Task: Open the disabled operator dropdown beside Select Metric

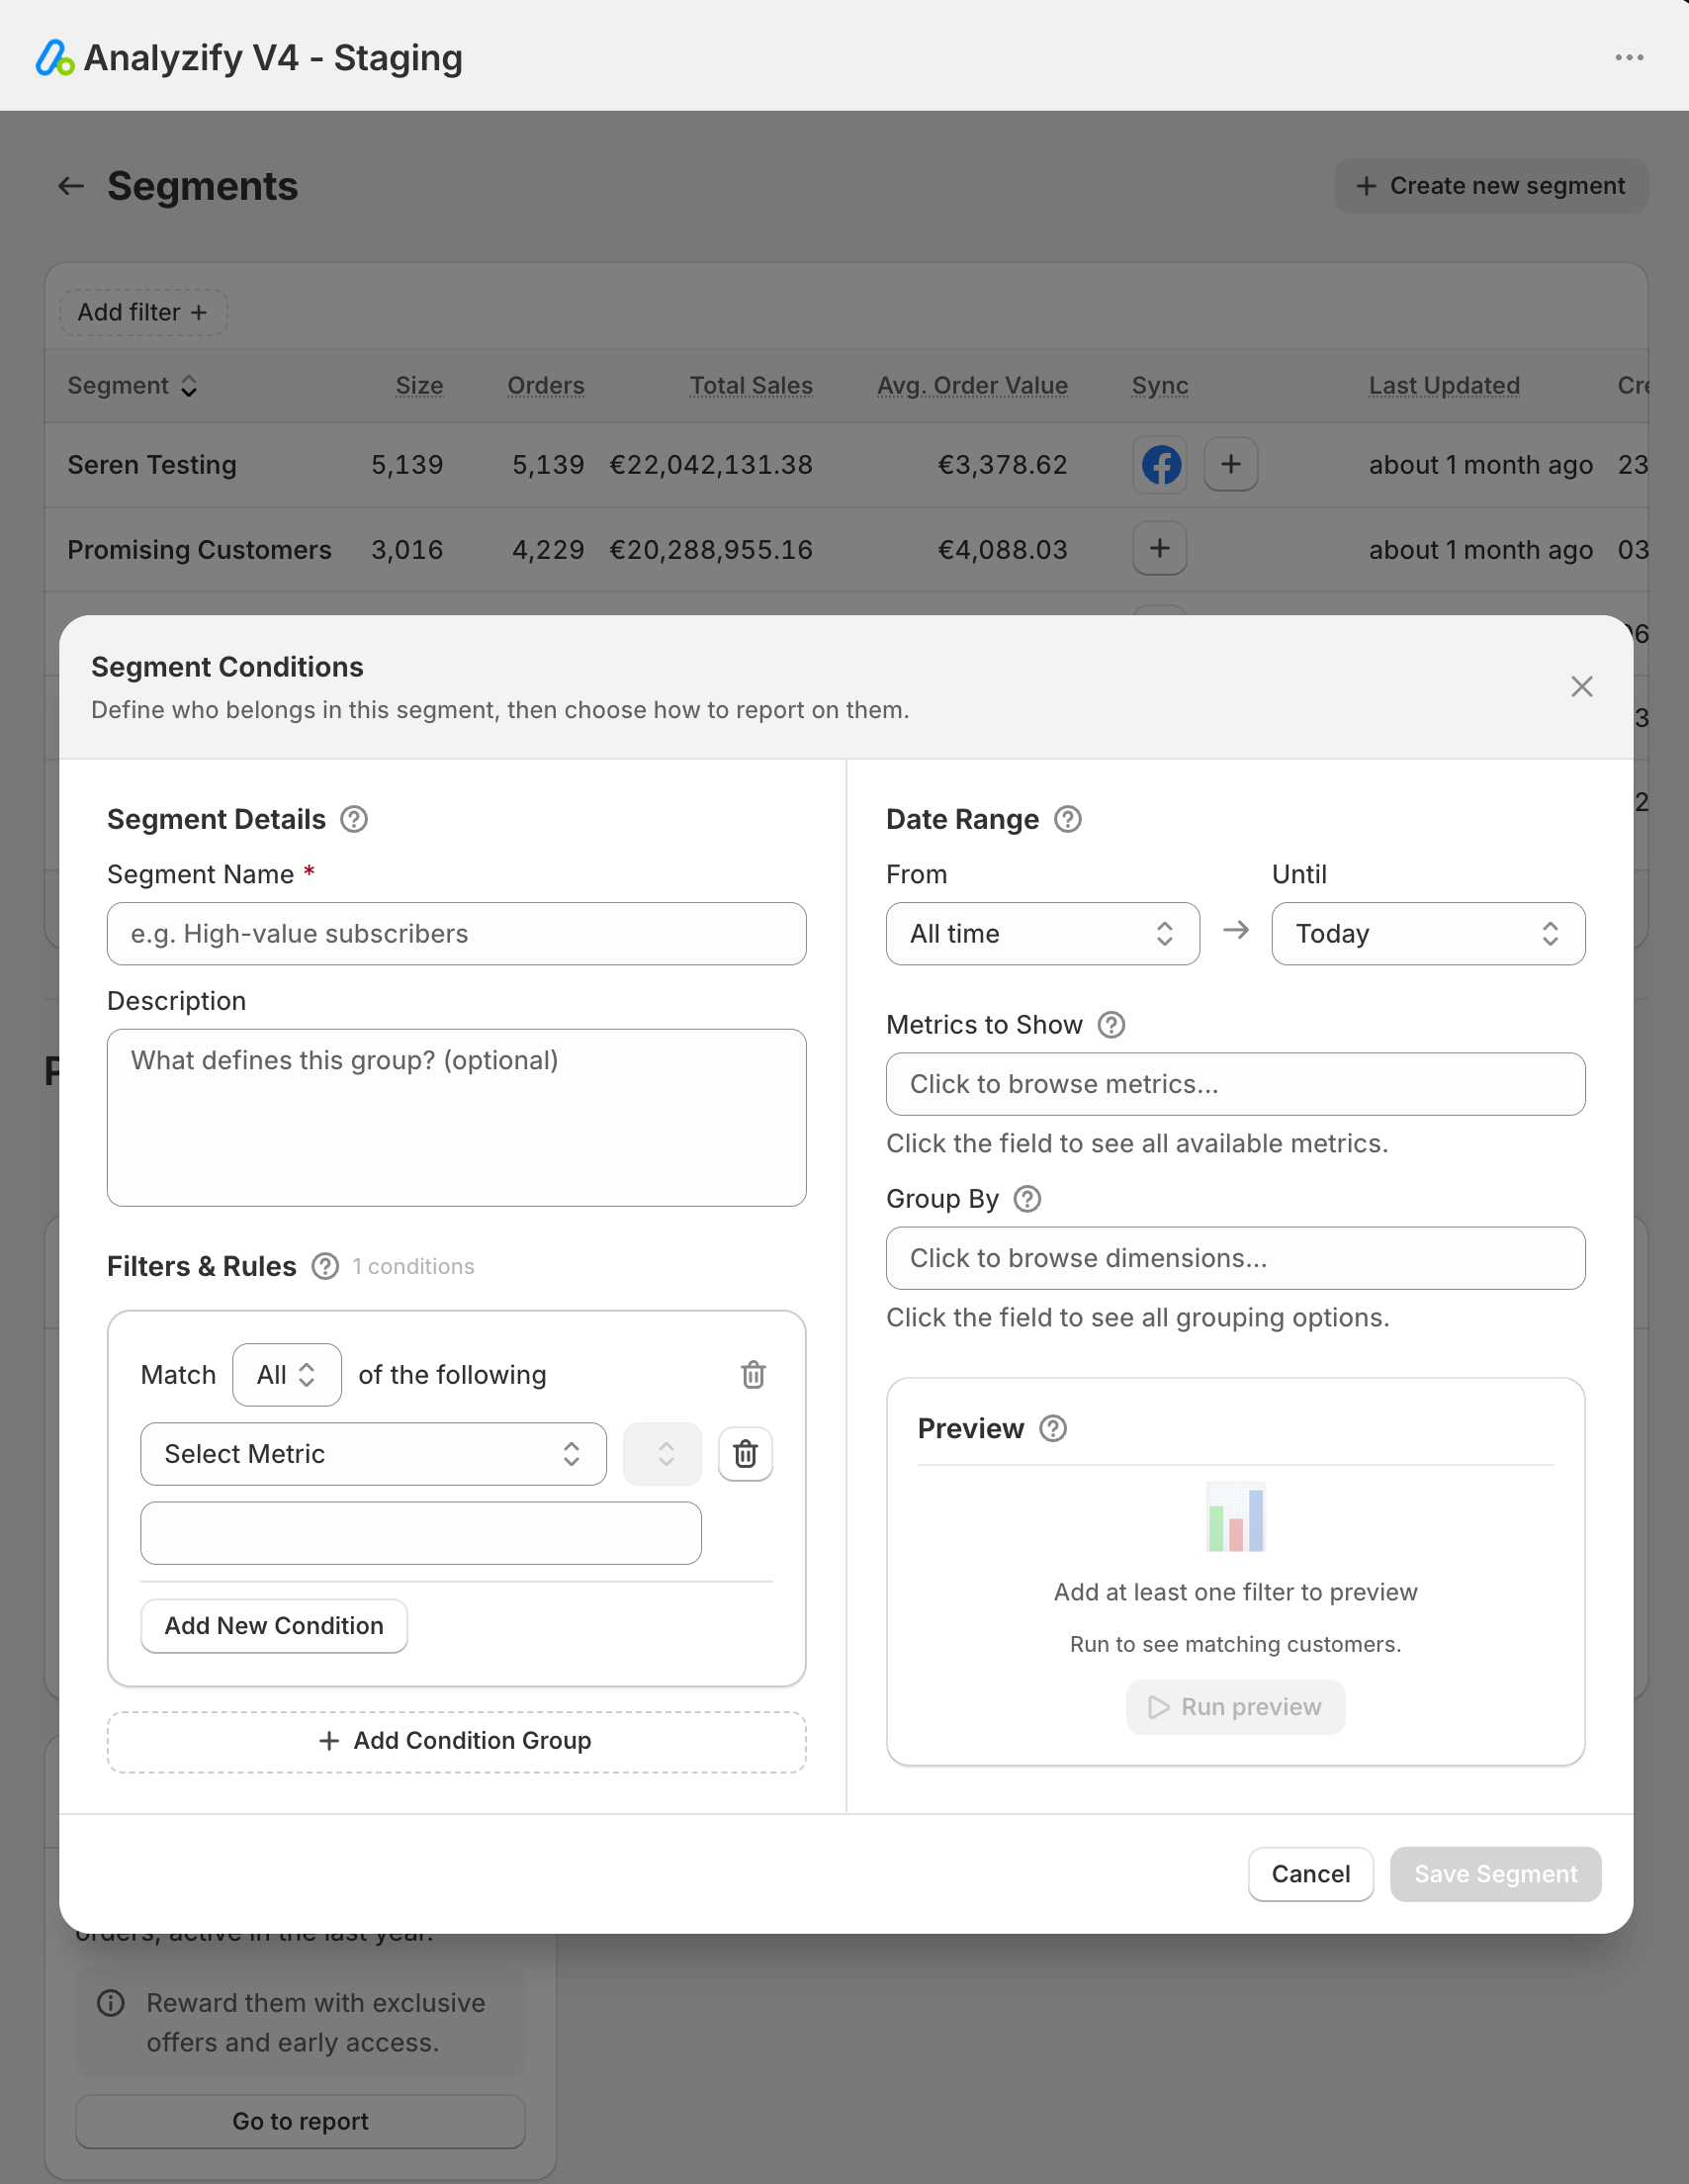Action: click(662, 1455)
